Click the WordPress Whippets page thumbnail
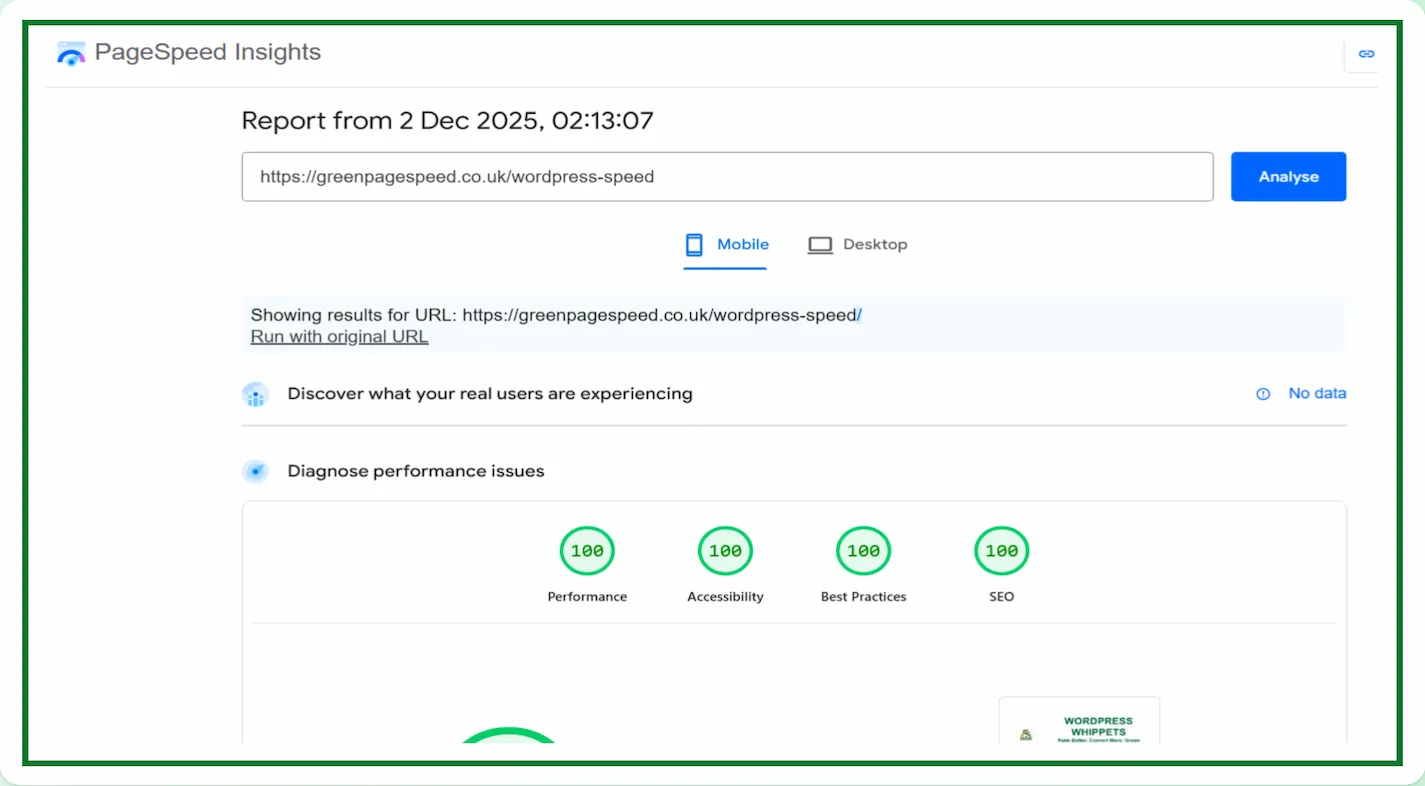The image size is (1425, 786). pos(1079,722)
